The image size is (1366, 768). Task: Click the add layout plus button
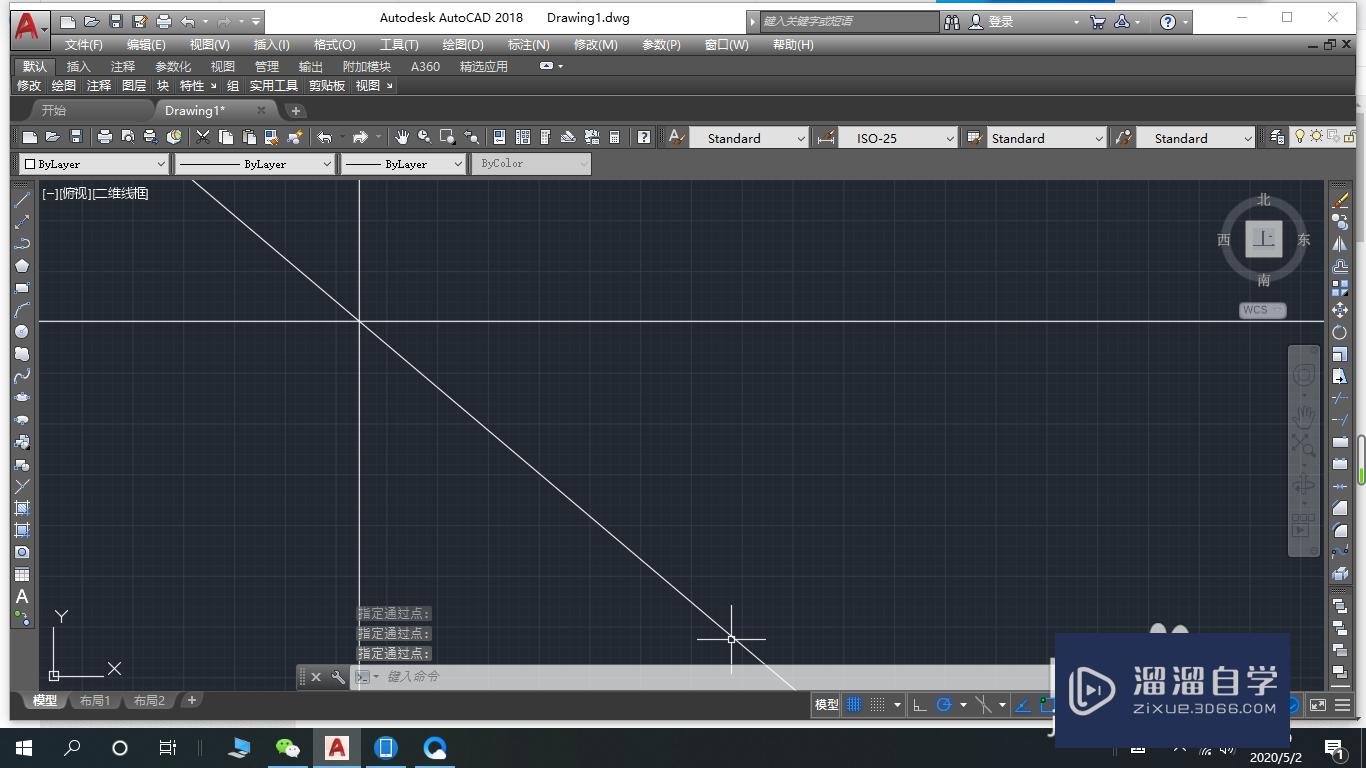click(x=191, y=700)
